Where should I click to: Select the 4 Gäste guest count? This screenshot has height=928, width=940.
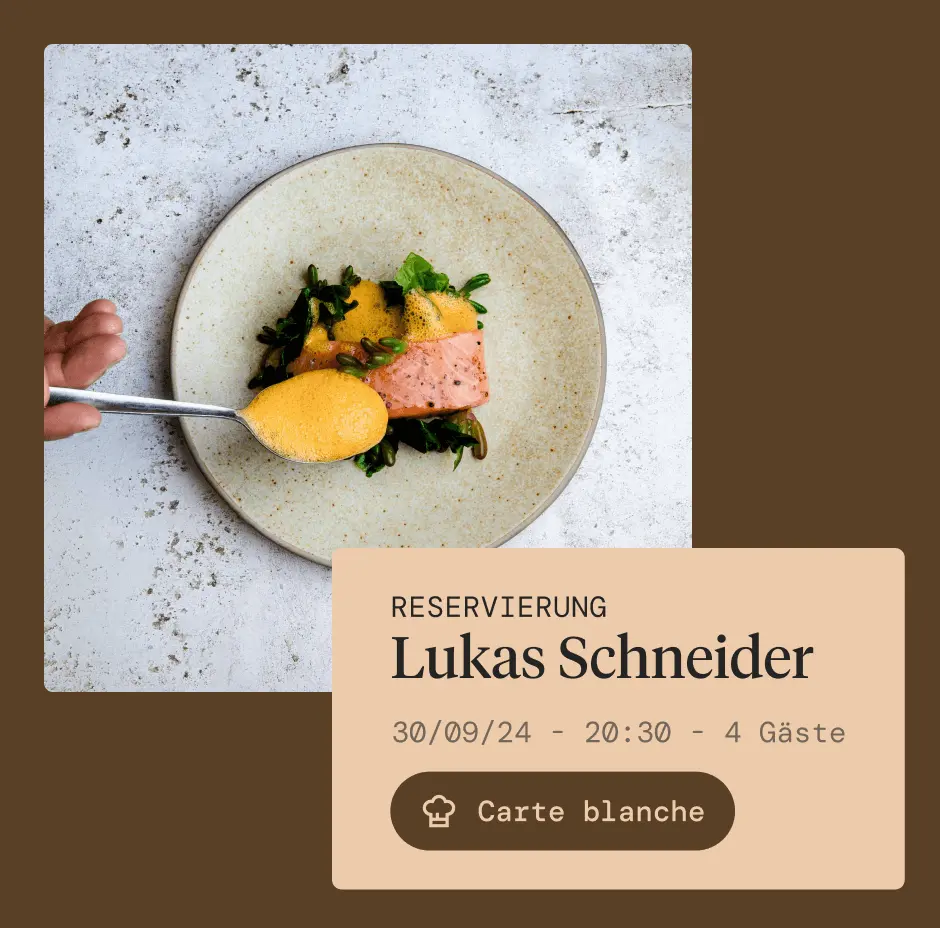click(x=785, y=733)
